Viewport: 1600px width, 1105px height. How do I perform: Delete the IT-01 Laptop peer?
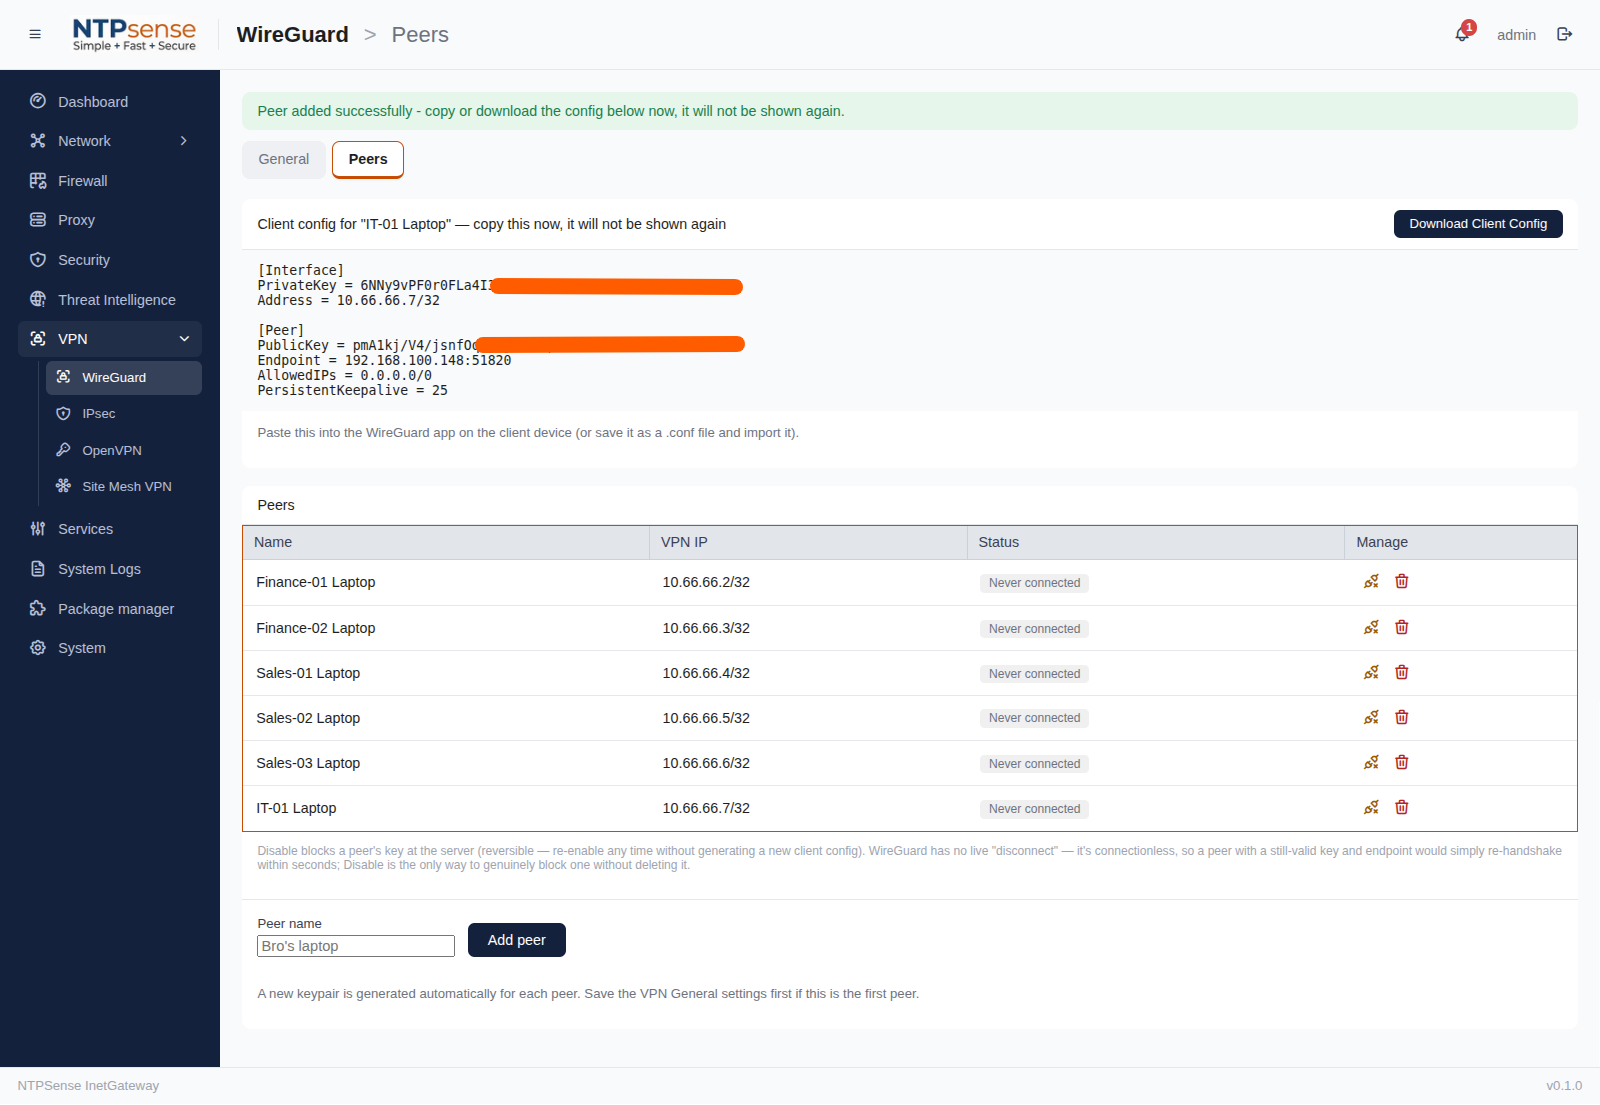pos(1402,808)
